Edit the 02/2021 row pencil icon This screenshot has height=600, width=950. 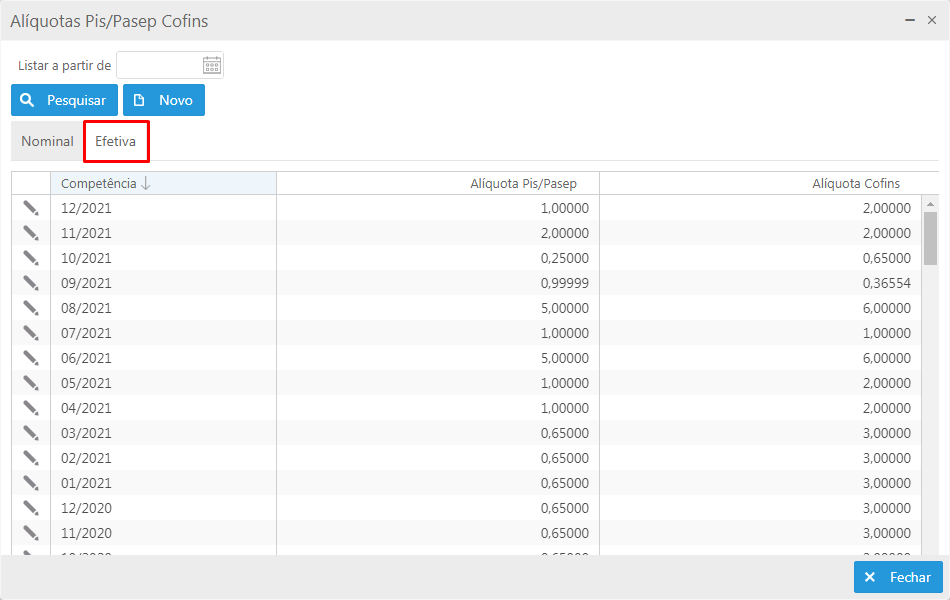[x=31, y=458]
